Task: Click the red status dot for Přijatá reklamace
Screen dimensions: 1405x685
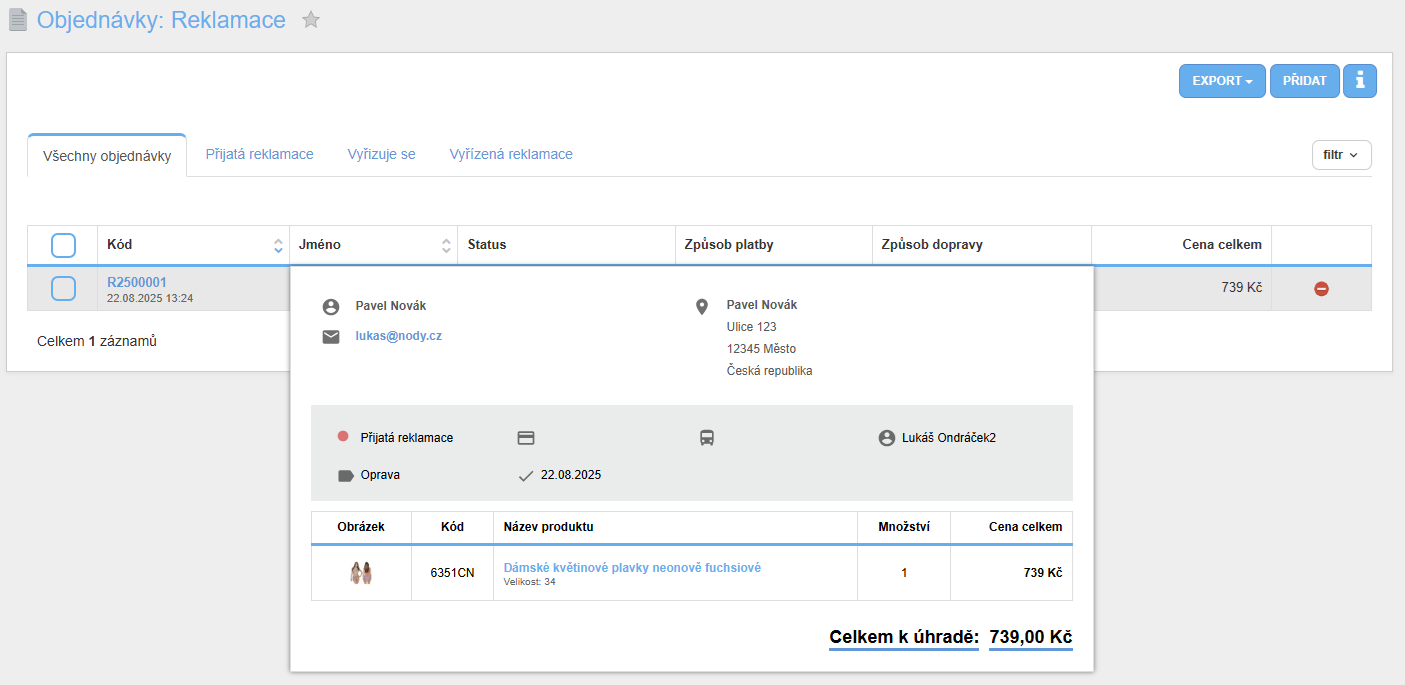Action: pyautogui.click(x=343, y=437)
